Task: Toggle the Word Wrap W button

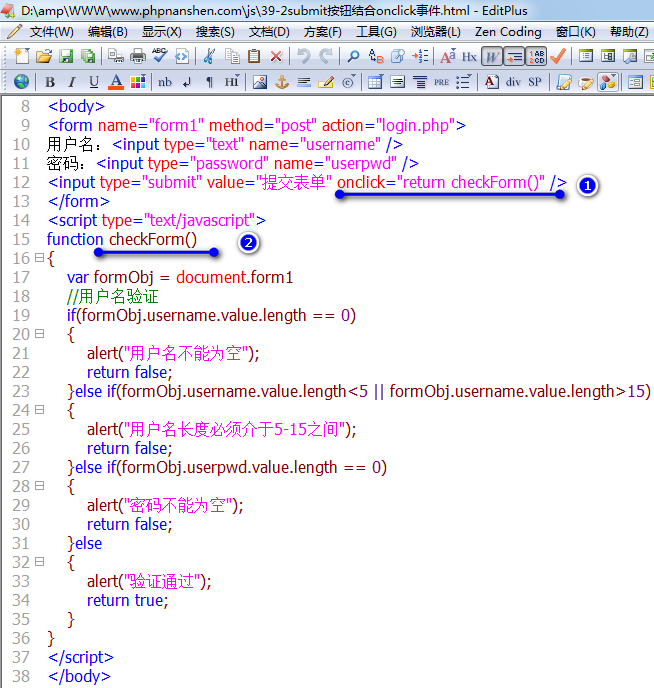Action: 492,57
